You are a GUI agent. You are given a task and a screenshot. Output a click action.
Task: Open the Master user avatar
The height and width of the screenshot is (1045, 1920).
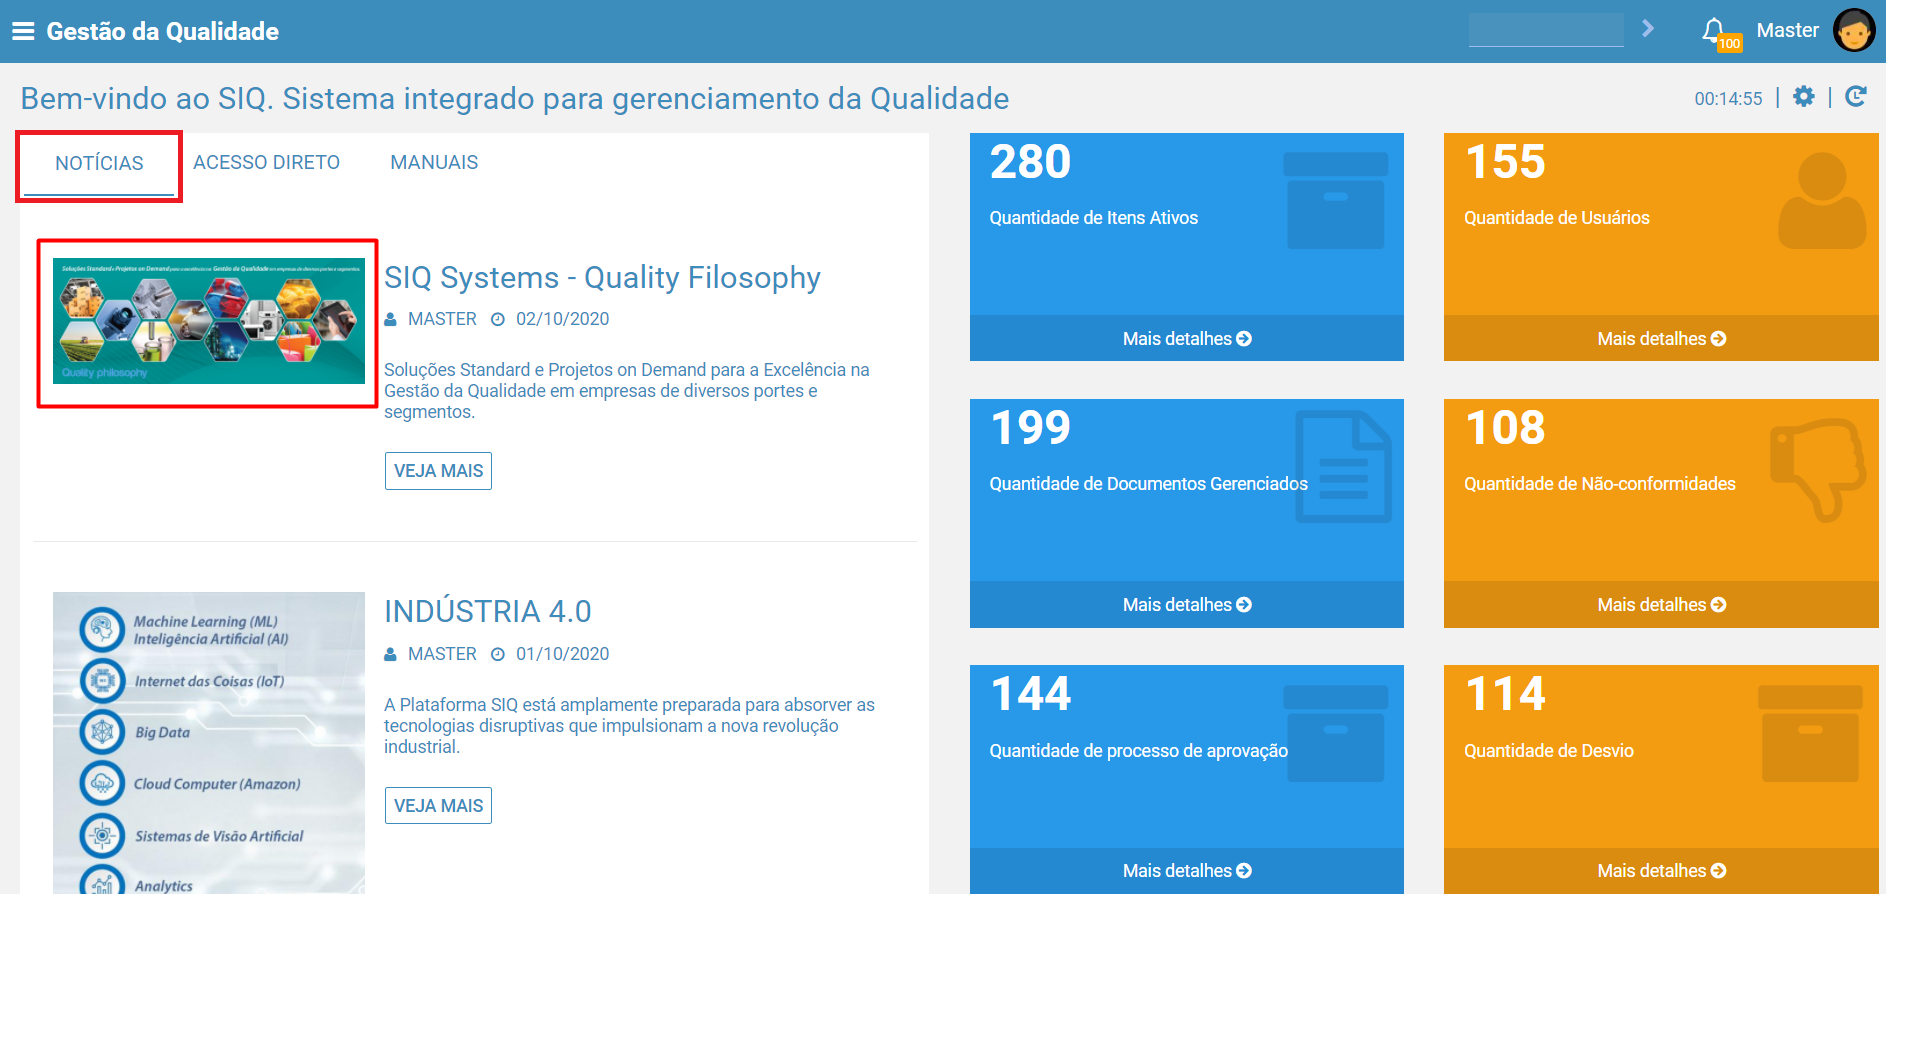1854,30
